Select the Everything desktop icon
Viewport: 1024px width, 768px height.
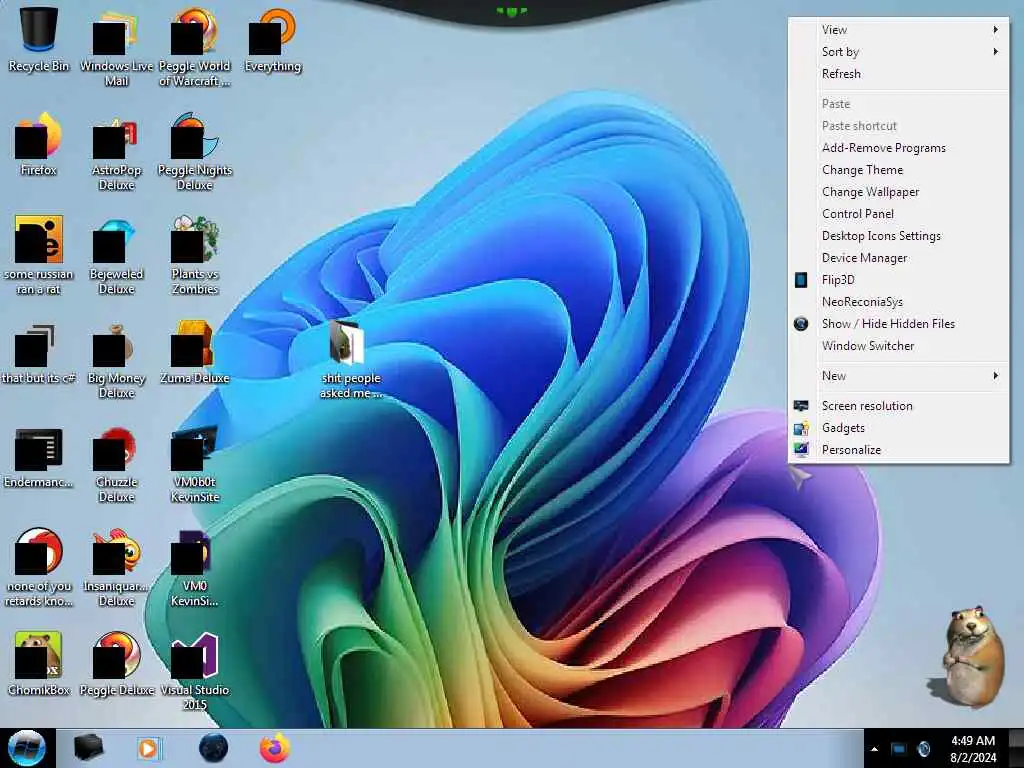273,39
